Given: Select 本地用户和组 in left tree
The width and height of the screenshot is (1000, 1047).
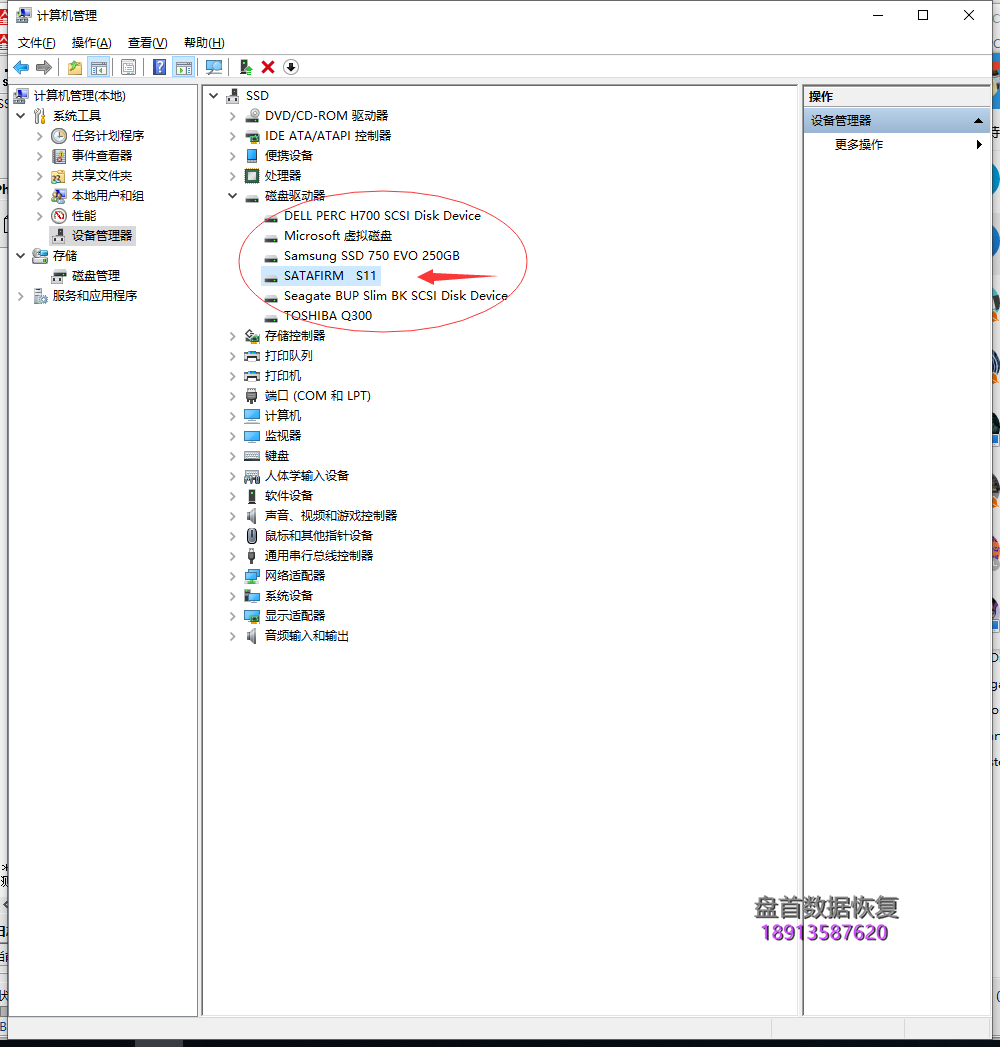Looking at the screenshot, I should coord(107,196).
